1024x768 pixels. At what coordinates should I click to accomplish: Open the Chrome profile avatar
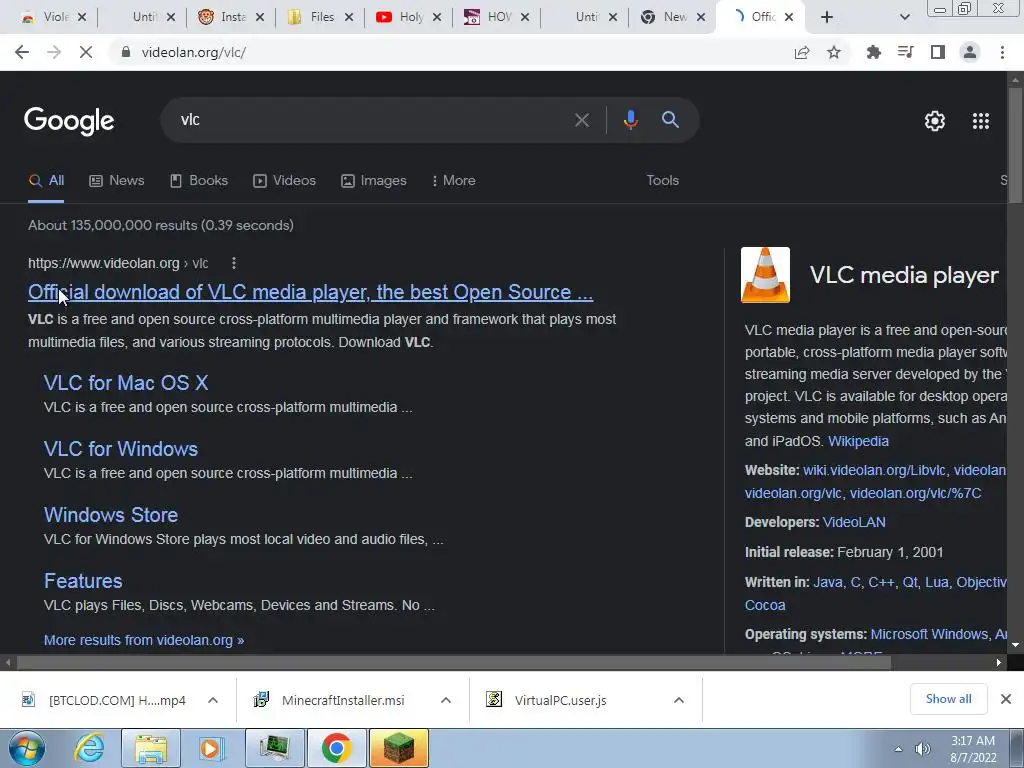point(970,52)
